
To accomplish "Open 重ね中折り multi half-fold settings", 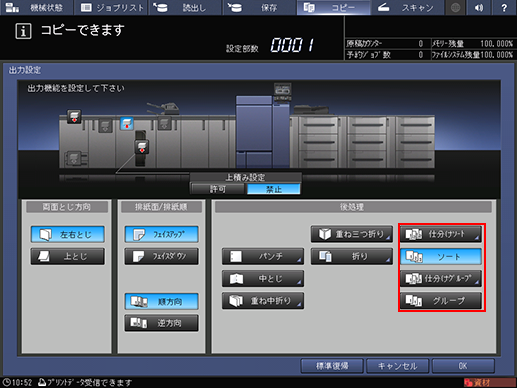I will click(x=263, y=301).
